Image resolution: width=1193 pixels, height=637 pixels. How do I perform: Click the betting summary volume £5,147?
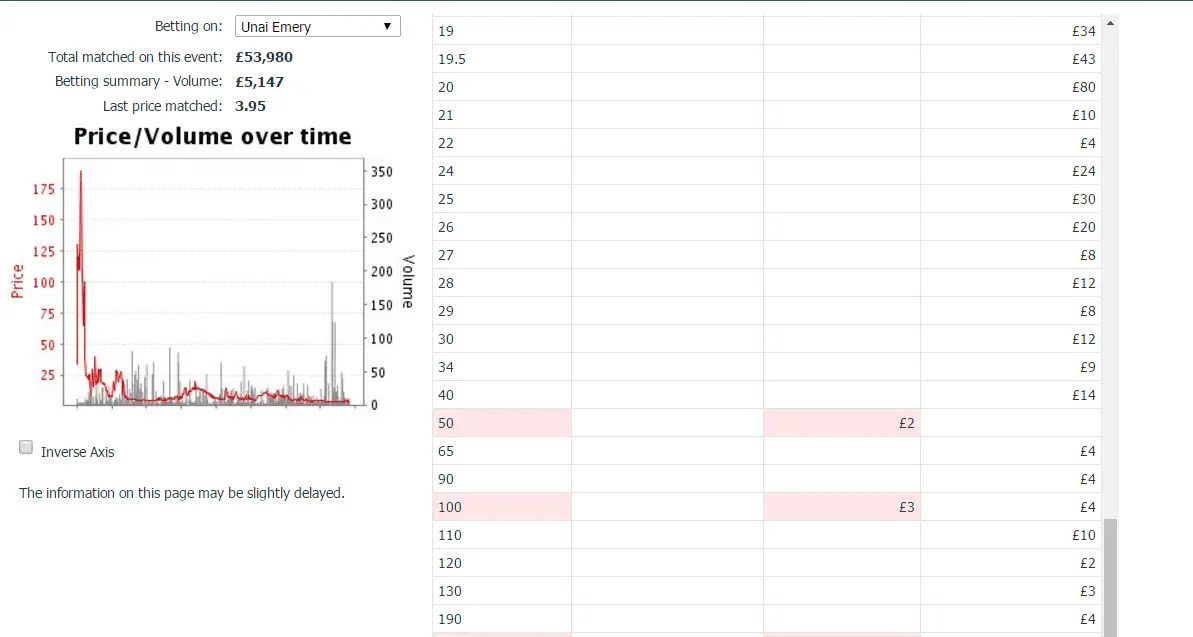coord(259,82)
